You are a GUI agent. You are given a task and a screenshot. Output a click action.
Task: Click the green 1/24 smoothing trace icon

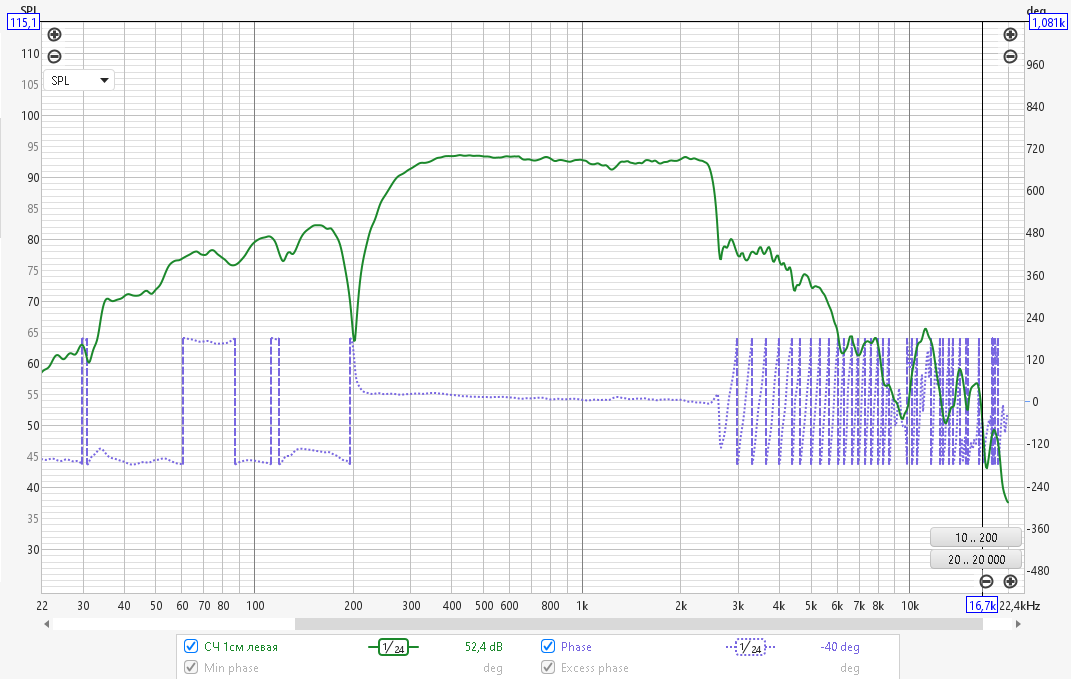point(393,647)
